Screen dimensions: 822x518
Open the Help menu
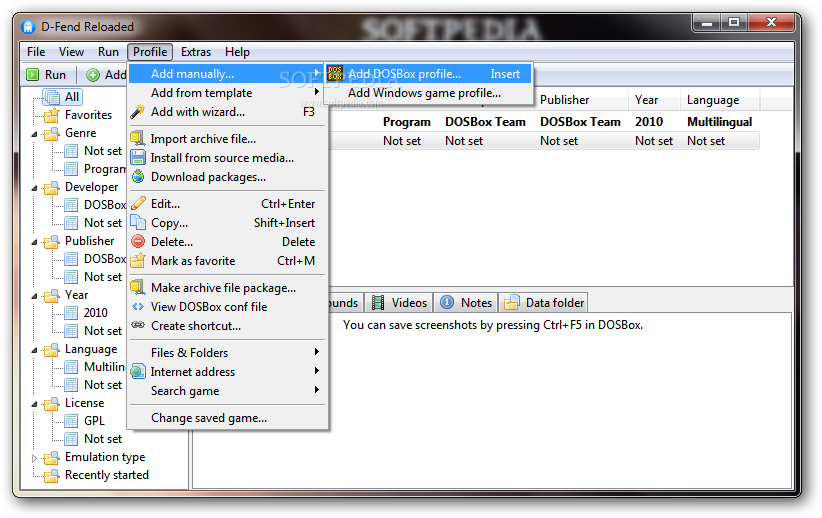[237, 52]
